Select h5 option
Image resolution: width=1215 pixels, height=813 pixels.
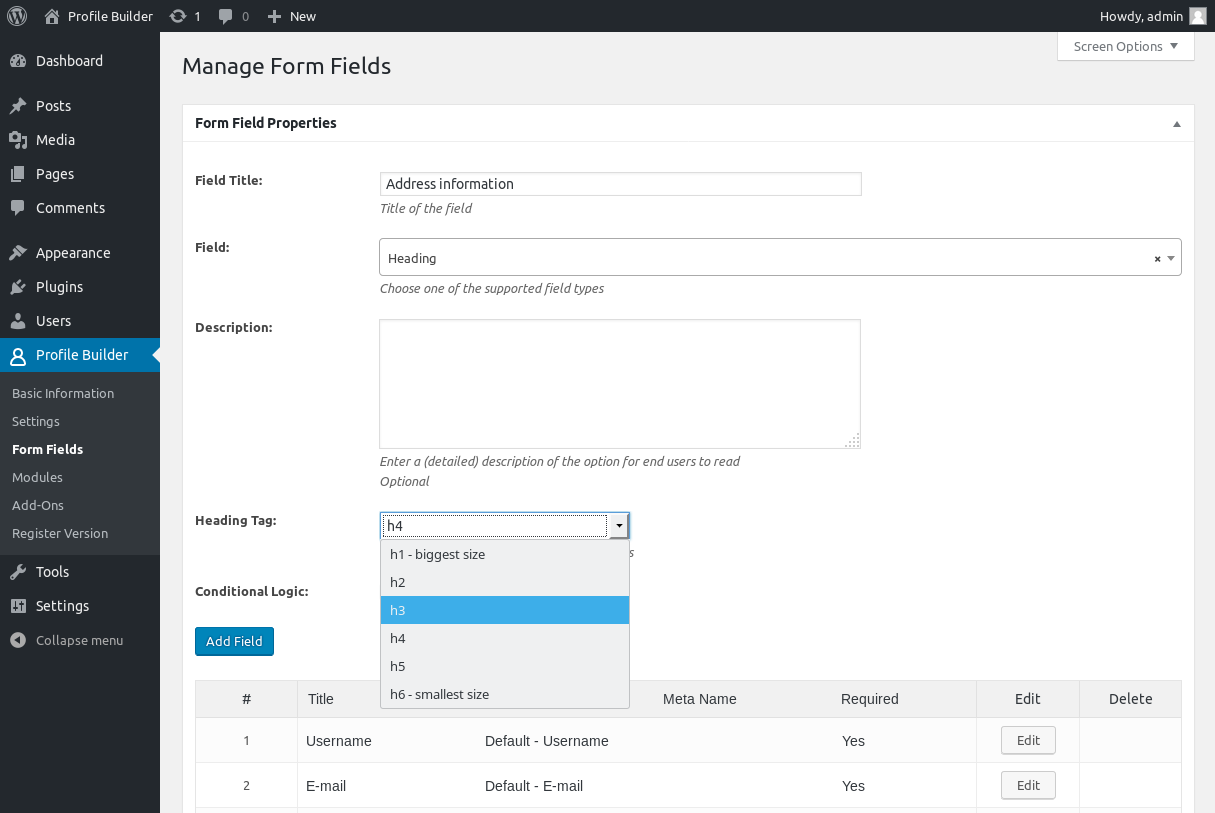tap(505, 666)
